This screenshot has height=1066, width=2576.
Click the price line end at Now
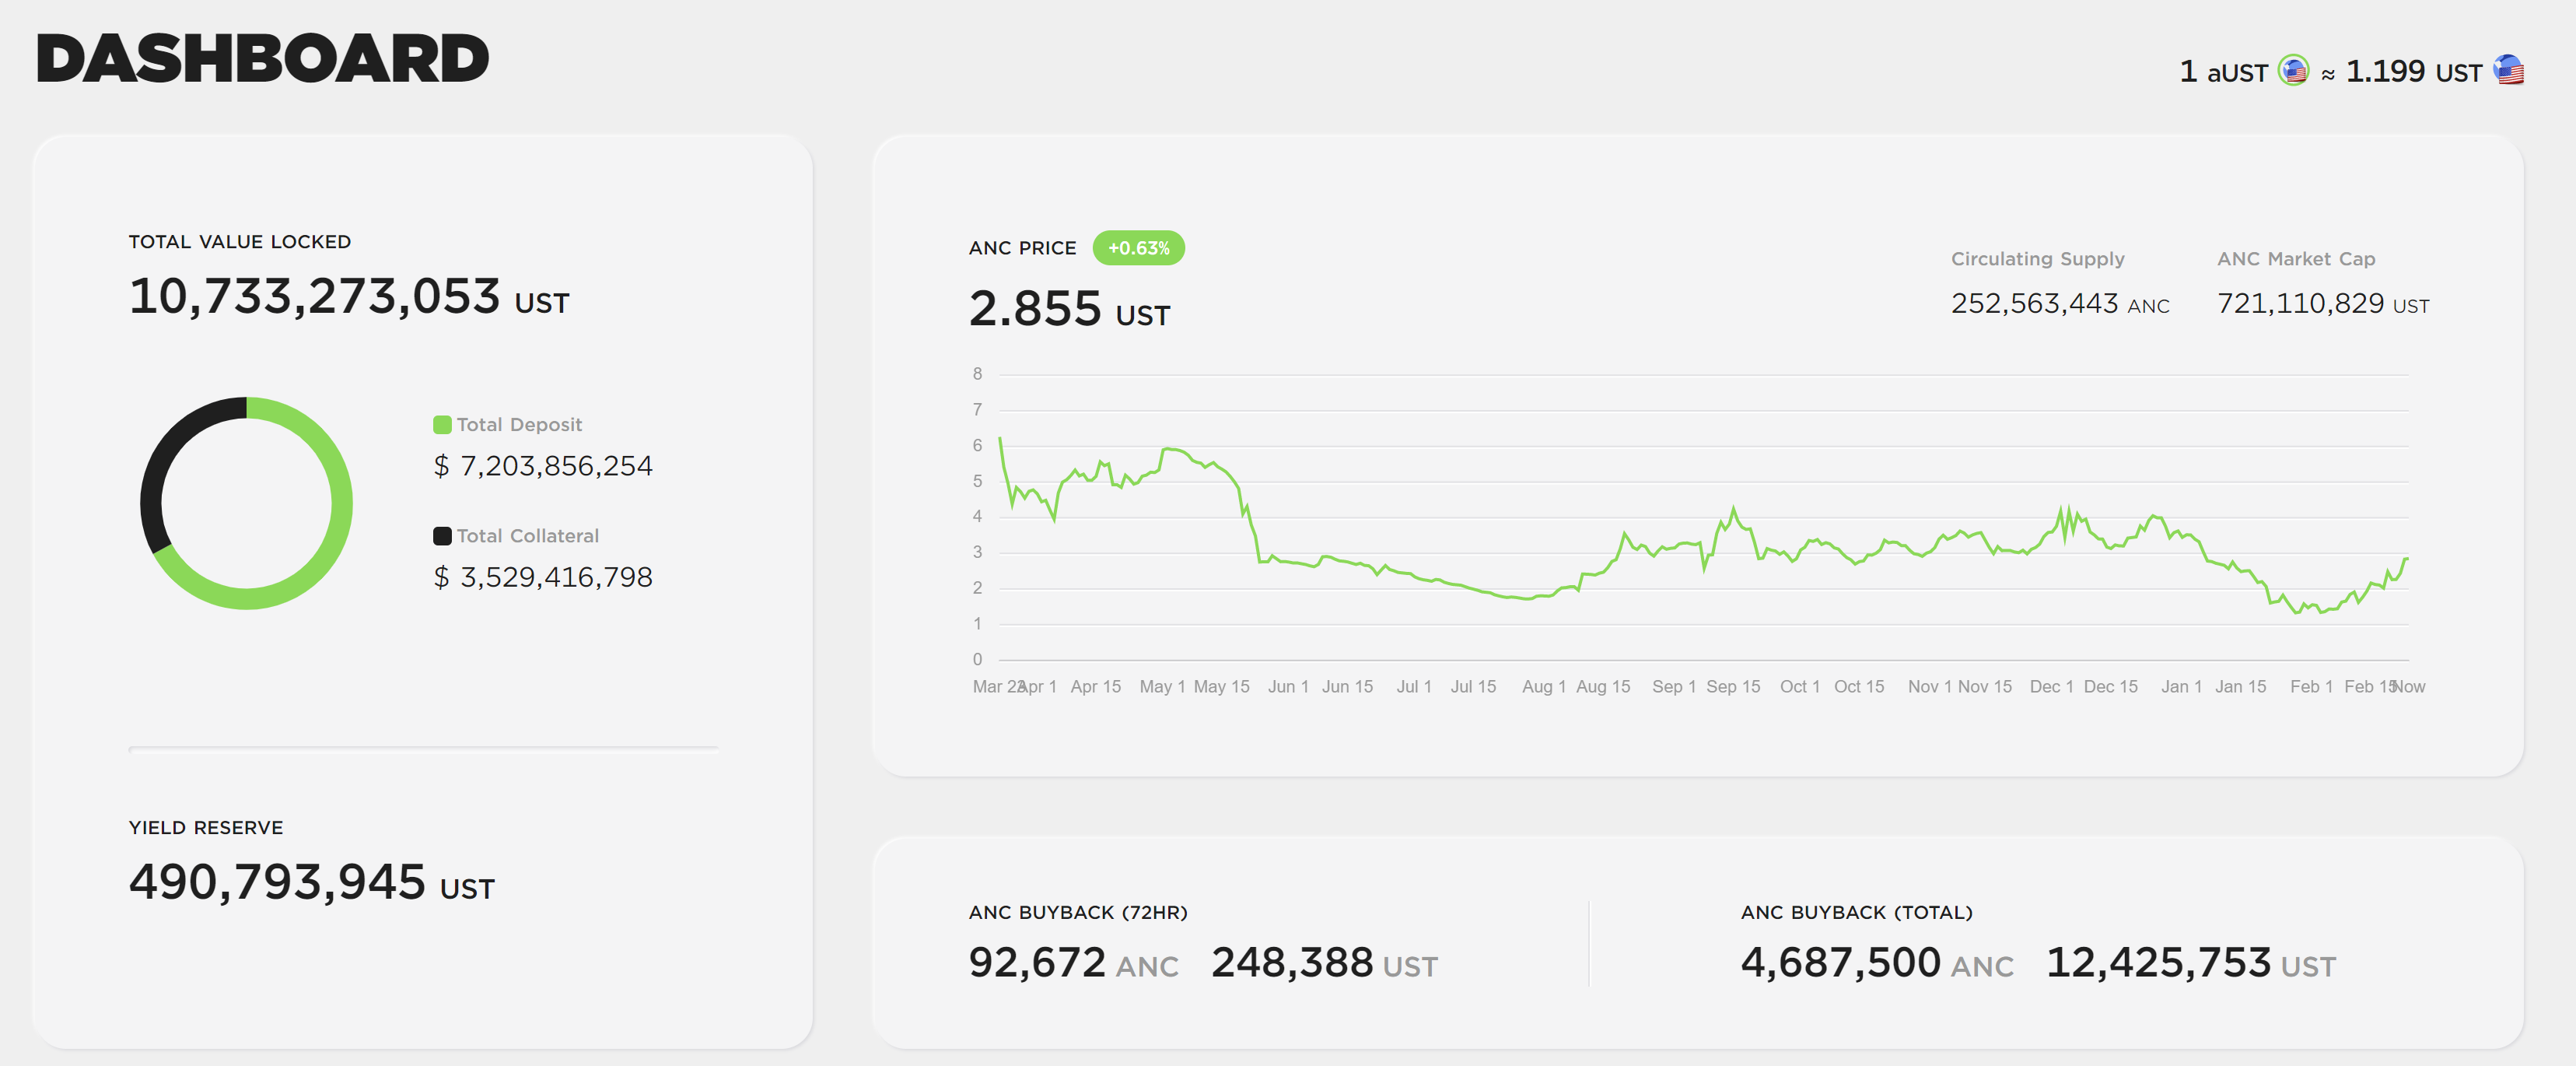pyautogui.click(x=2406, y=559)
